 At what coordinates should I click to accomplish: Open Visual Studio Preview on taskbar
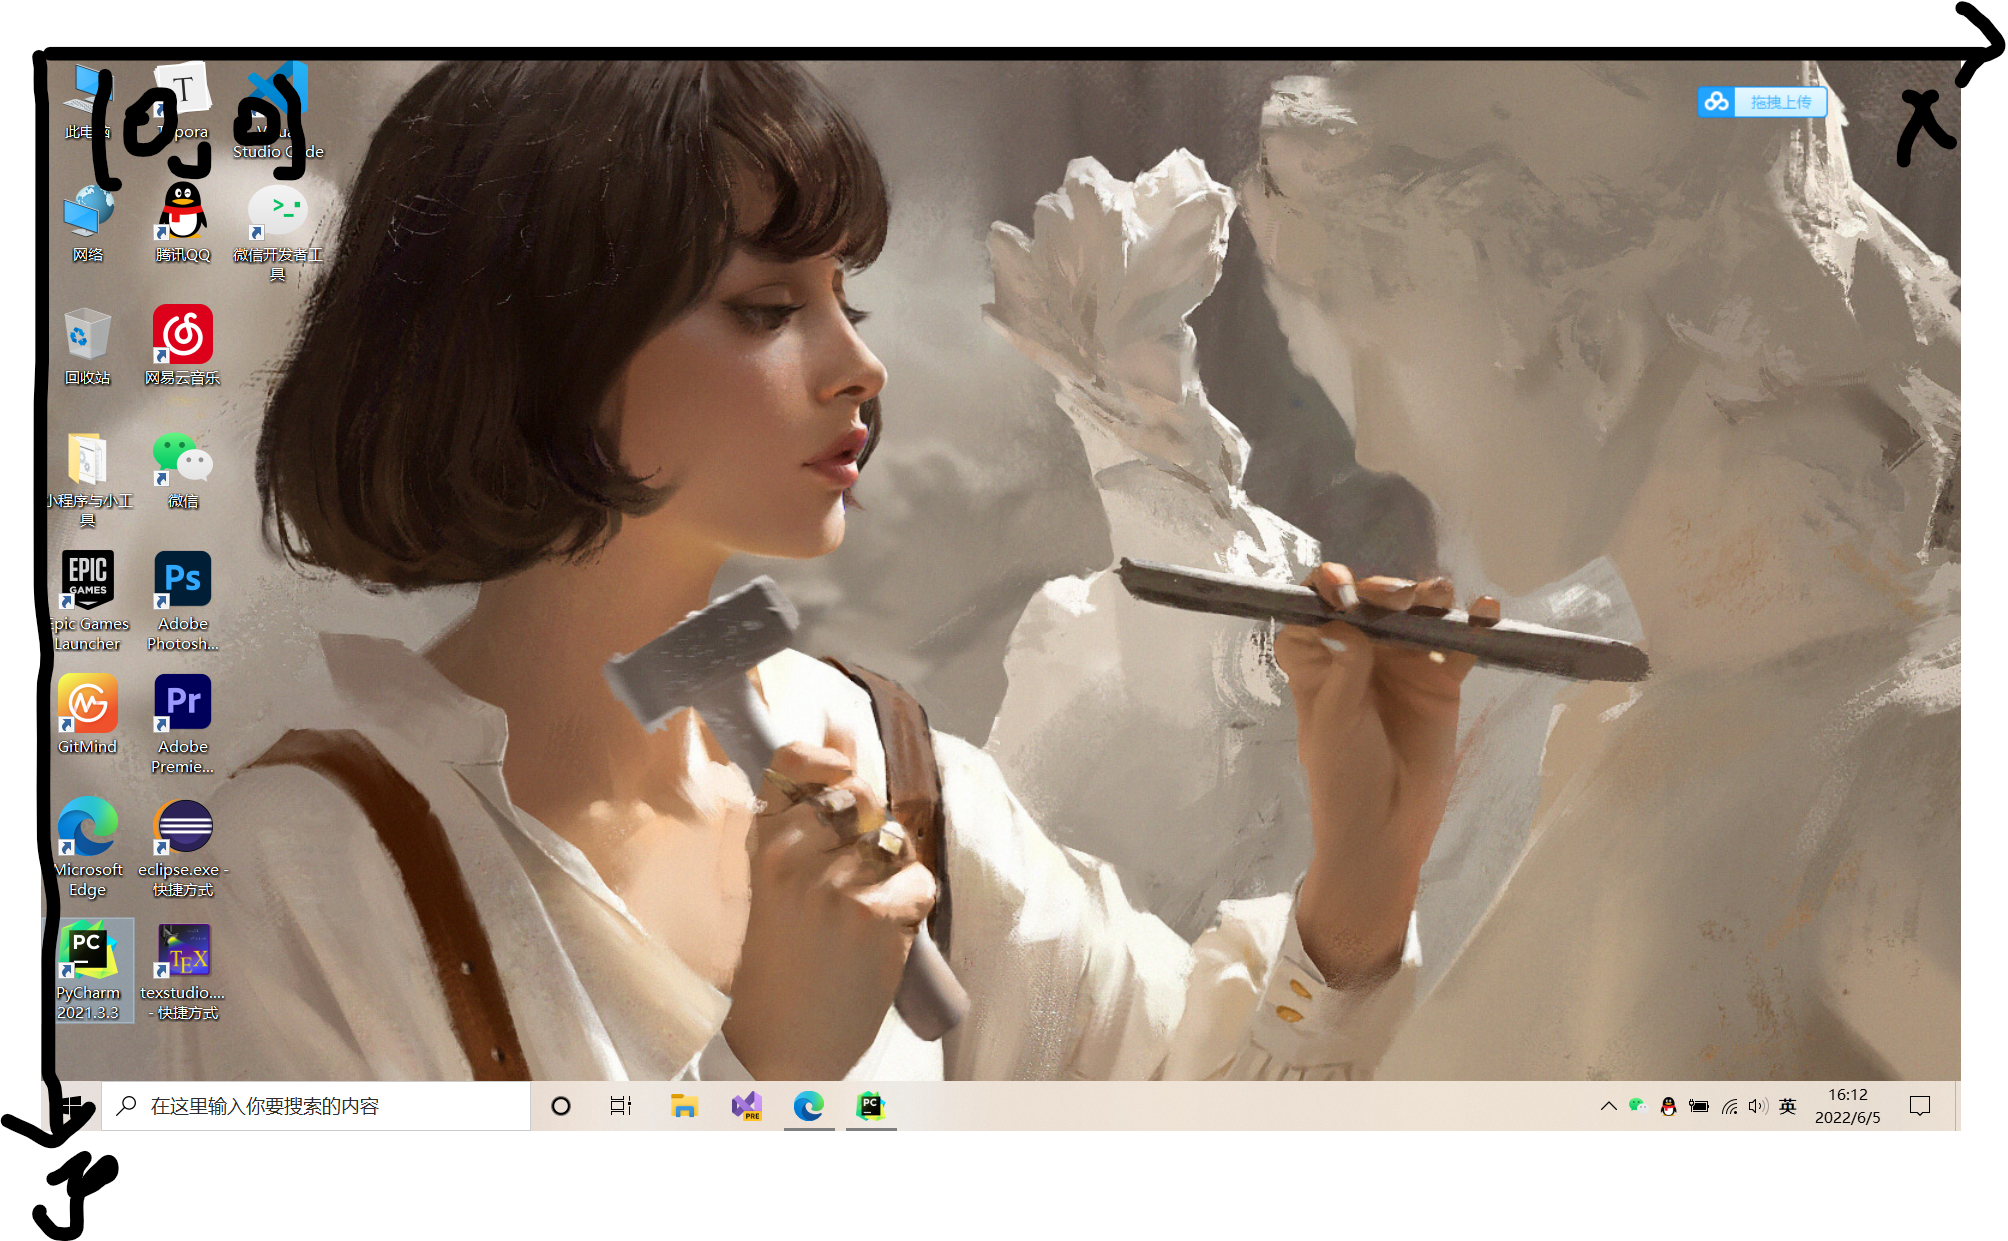(746, 1106)
